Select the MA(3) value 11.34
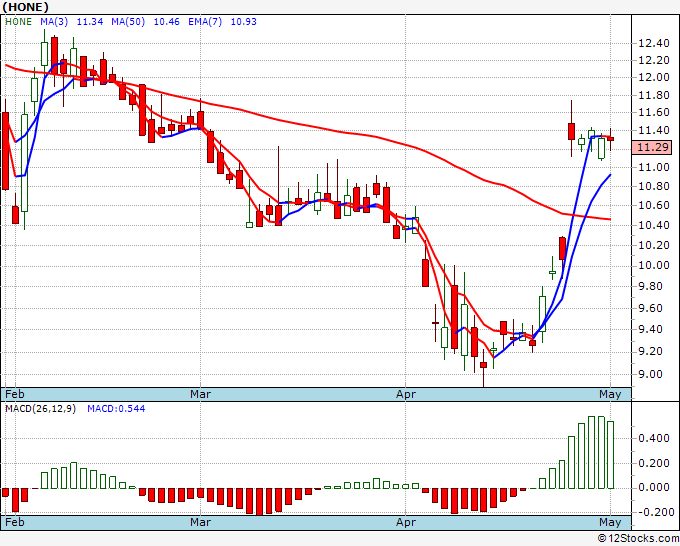The width and height of the screenshot is (680, 546). tap(90, 22)
